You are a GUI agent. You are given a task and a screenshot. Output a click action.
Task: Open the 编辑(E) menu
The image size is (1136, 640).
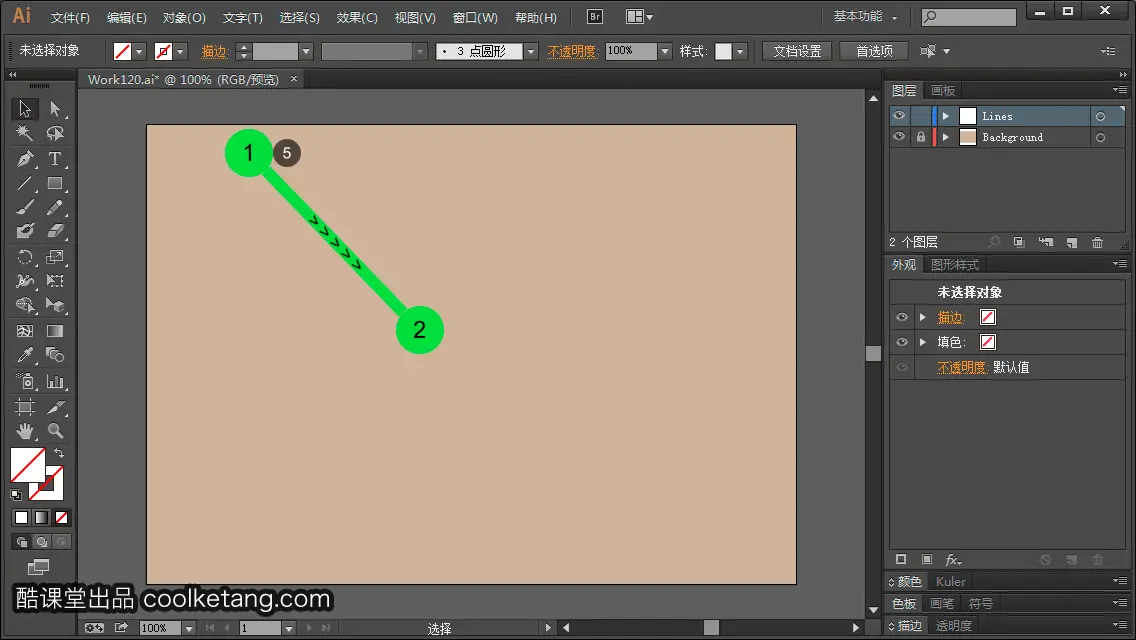click(x=127, y=17)
